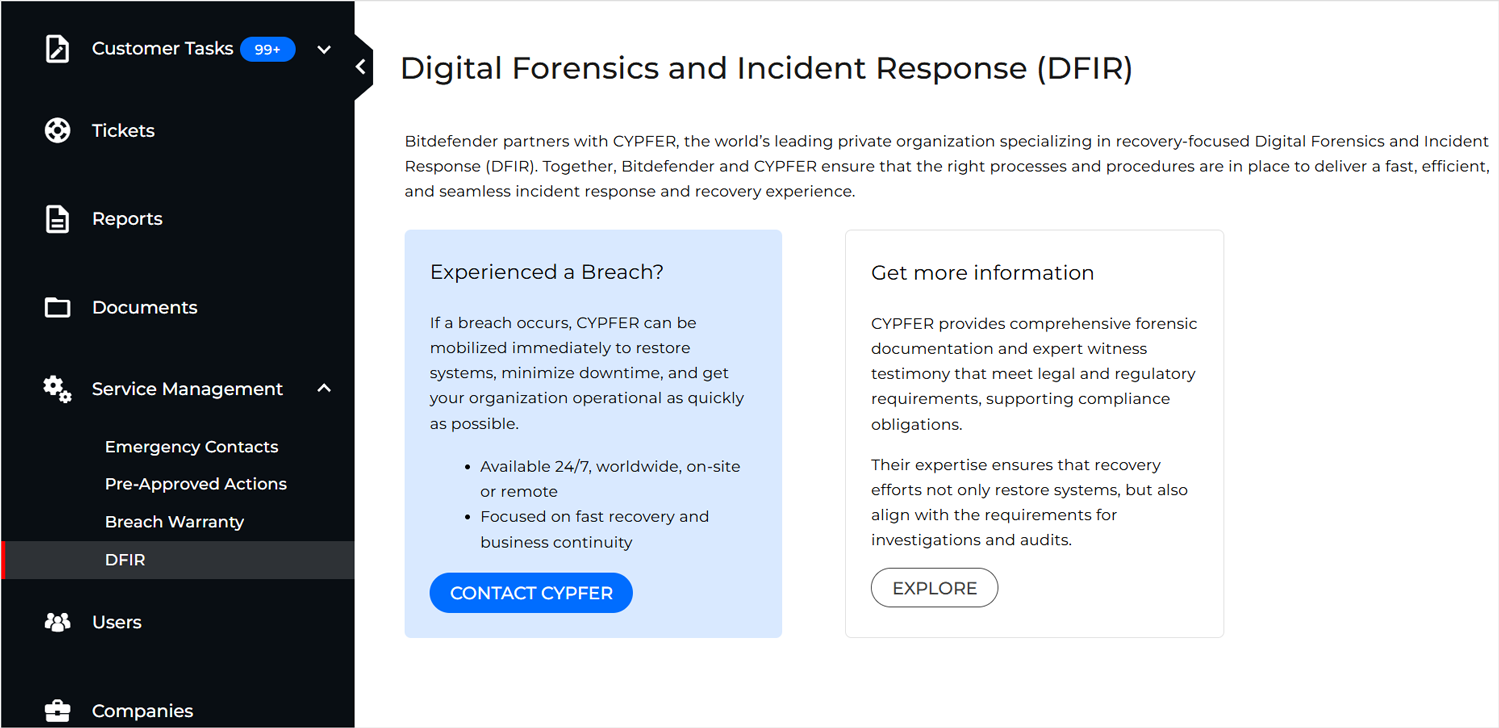Open Users via the people icon
Screen dimensions: 1499x728
click(x=57, y=621)
